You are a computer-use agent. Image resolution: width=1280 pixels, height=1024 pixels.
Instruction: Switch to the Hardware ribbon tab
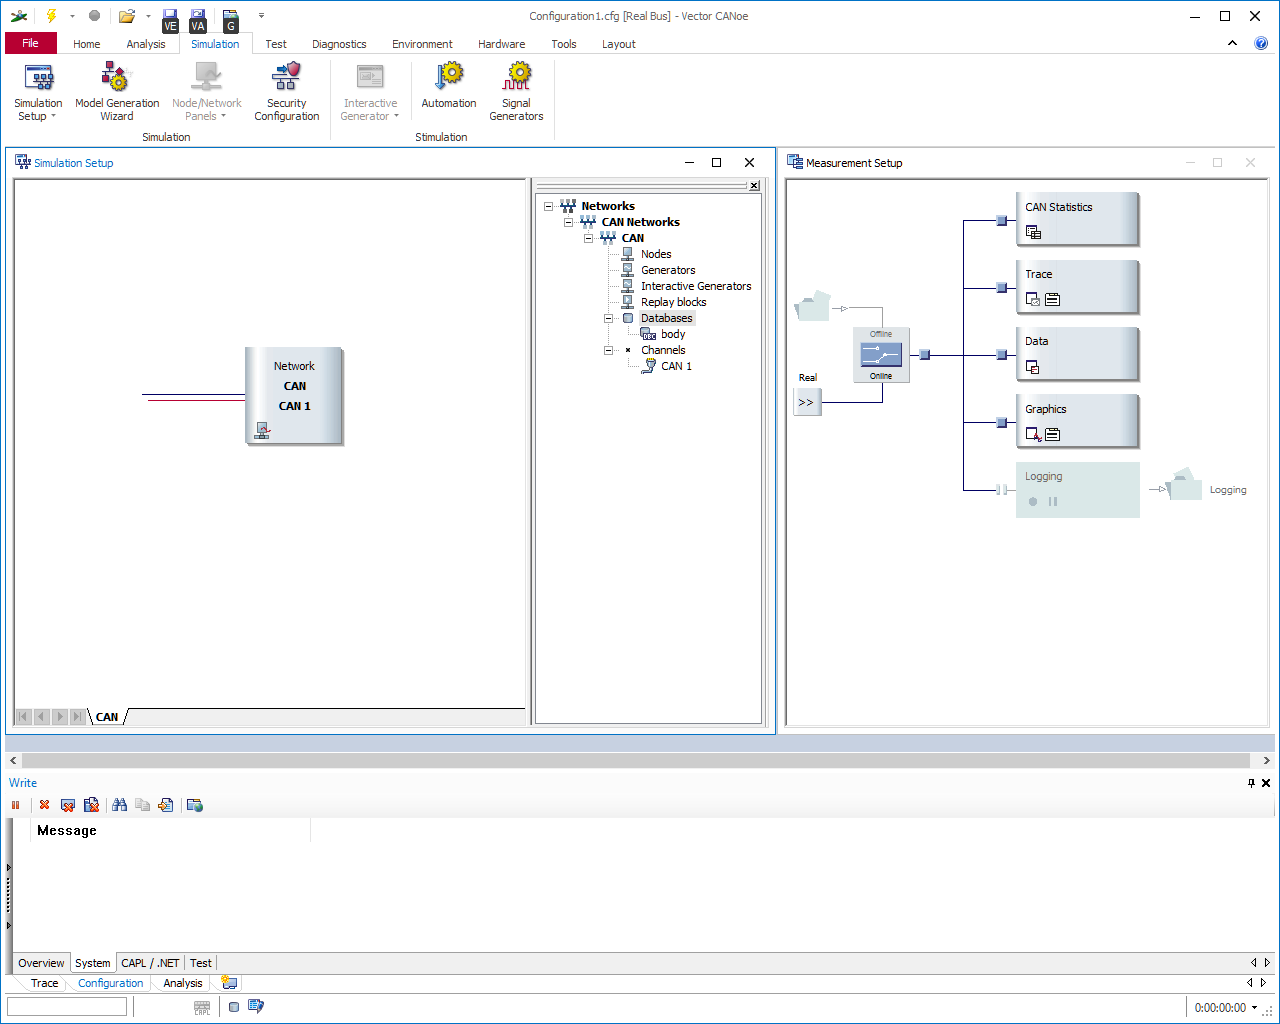pyautogui.click(x=501, y=44)
